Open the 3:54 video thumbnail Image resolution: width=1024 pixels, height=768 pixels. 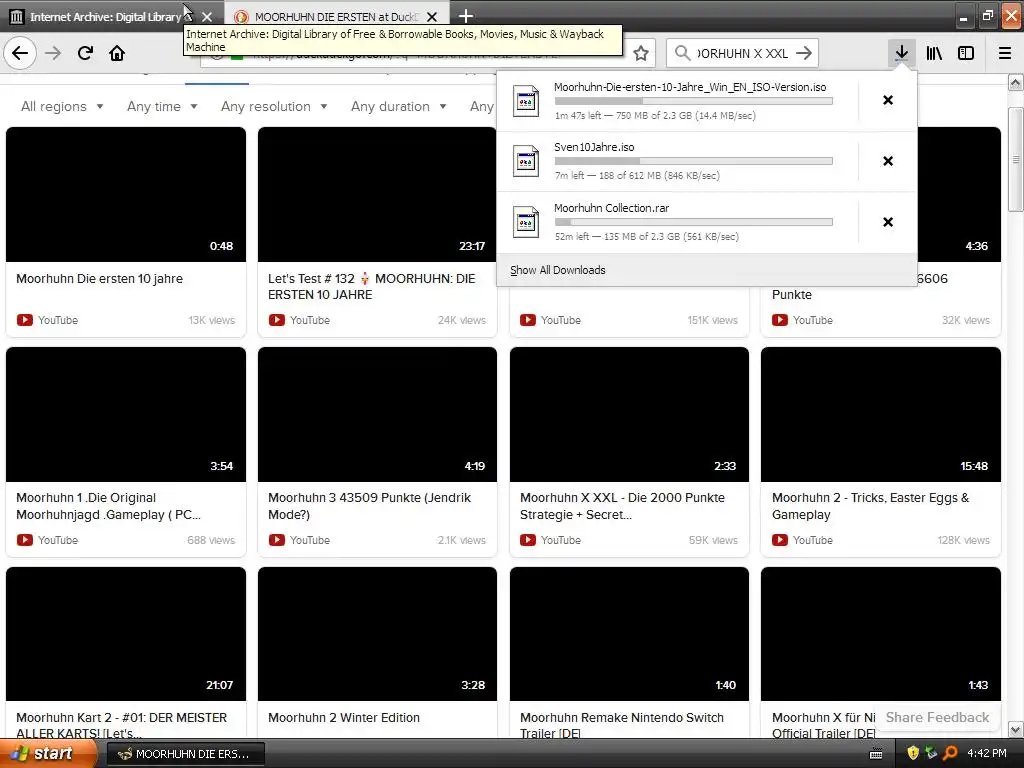click(x=126, y=415)
